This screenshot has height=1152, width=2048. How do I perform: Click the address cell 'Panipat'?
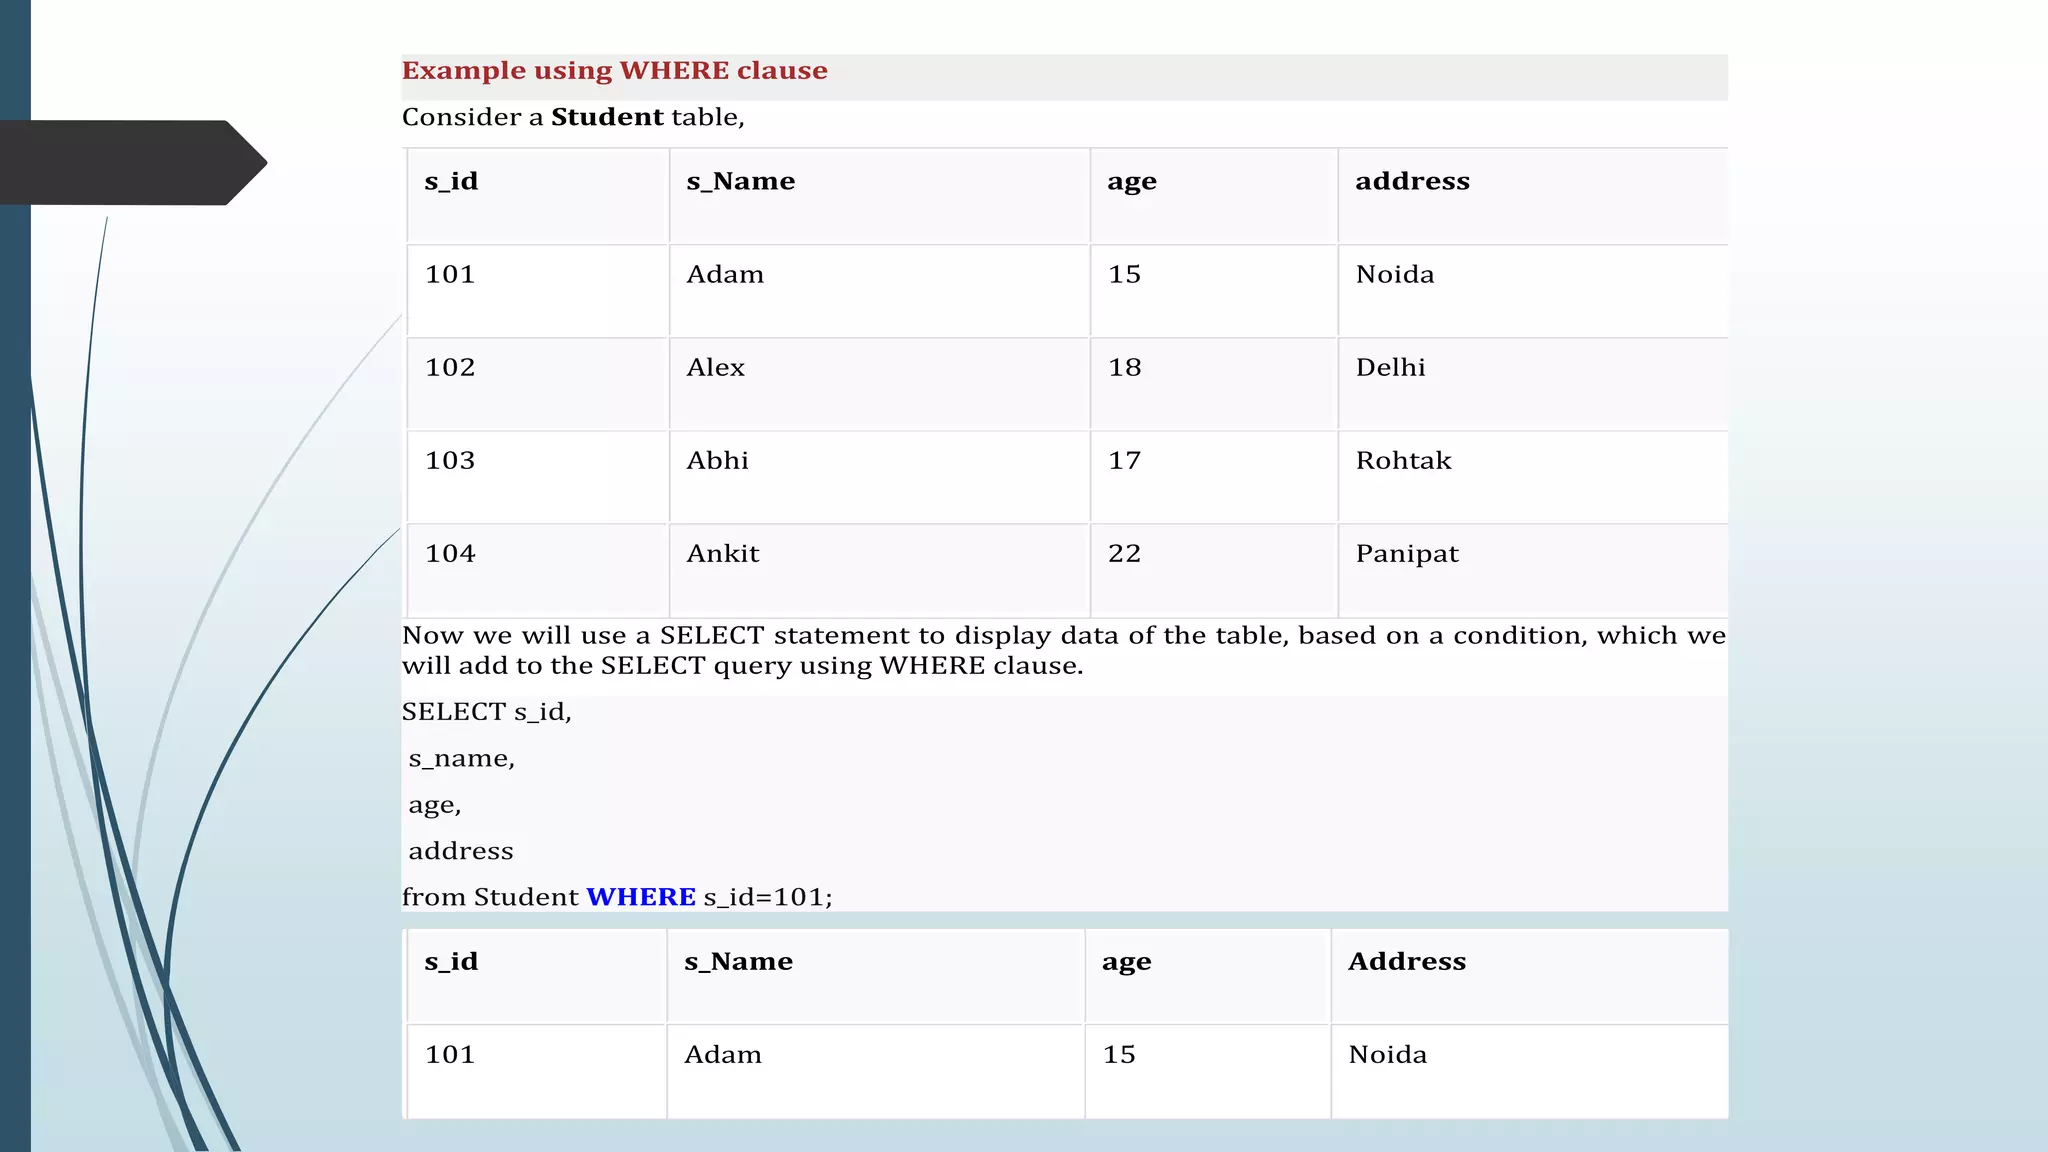coord(1407,554)
